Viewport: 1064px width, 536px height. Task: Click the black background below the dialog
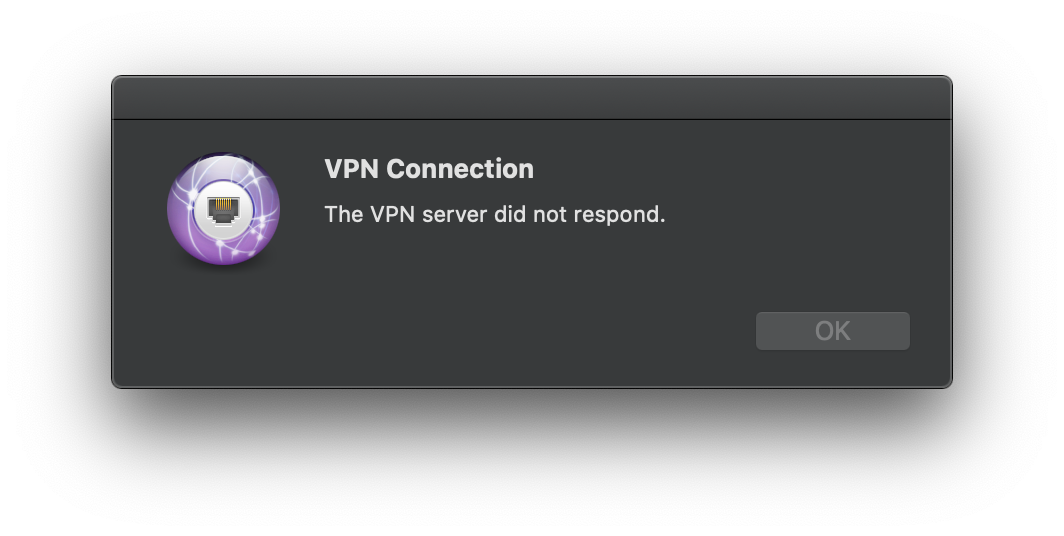coord(531,462)
